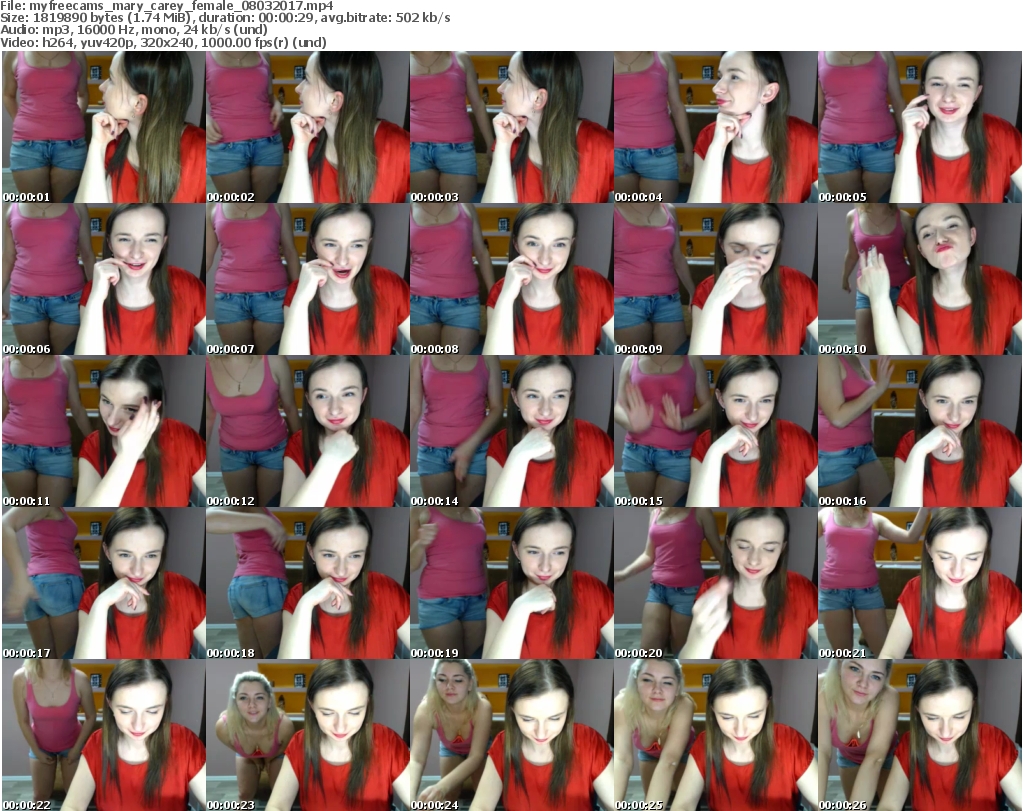Pick the thumbnail stamped 00:00:17
The width and height of the screenshot is (1024, 811).
click(x=104, y=584)
